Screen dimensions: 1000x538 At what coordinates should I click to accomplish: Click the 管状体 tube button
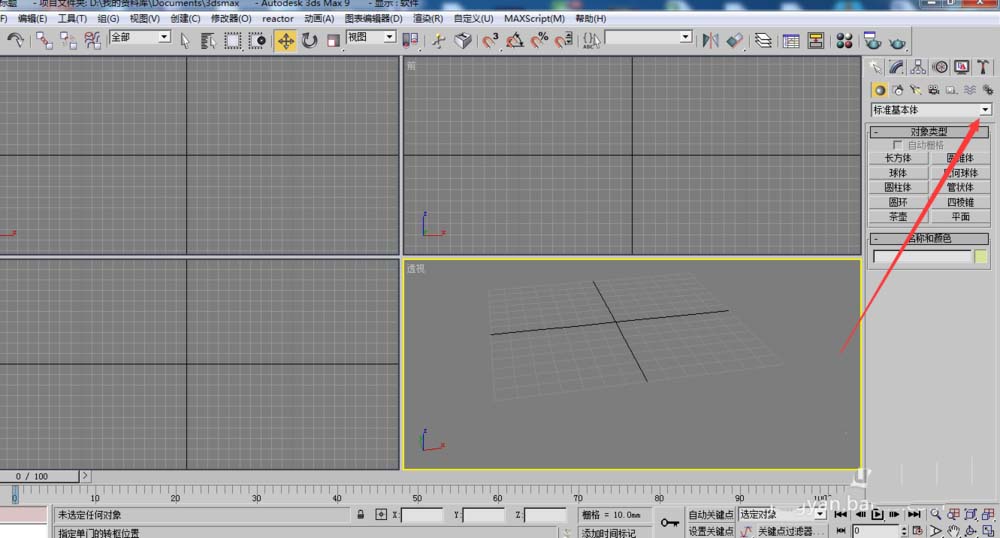(960, 187)
